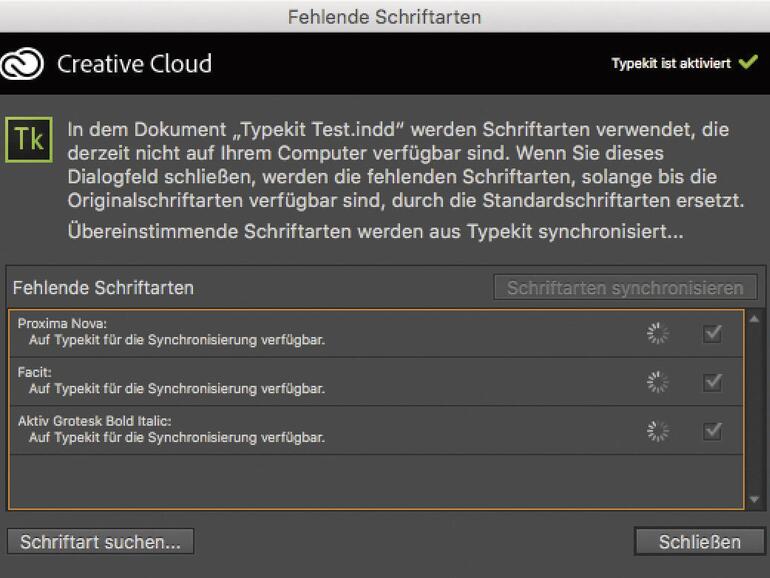The image size is (770, 578).
Task: Click the green Typekit activated checkmark
Action: point(748,62)
